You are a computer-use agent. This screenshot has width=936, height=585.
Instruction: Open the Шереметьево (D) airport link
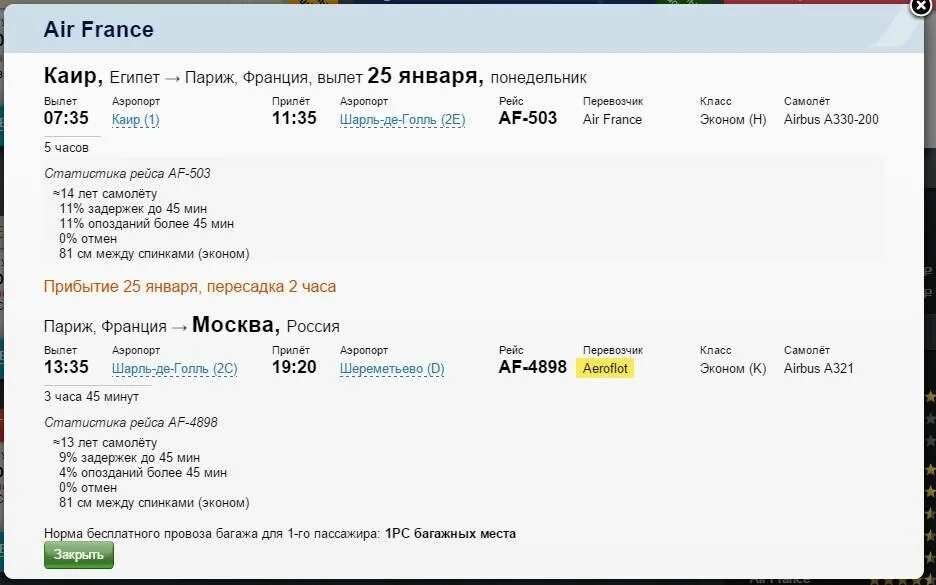(392, 368)
